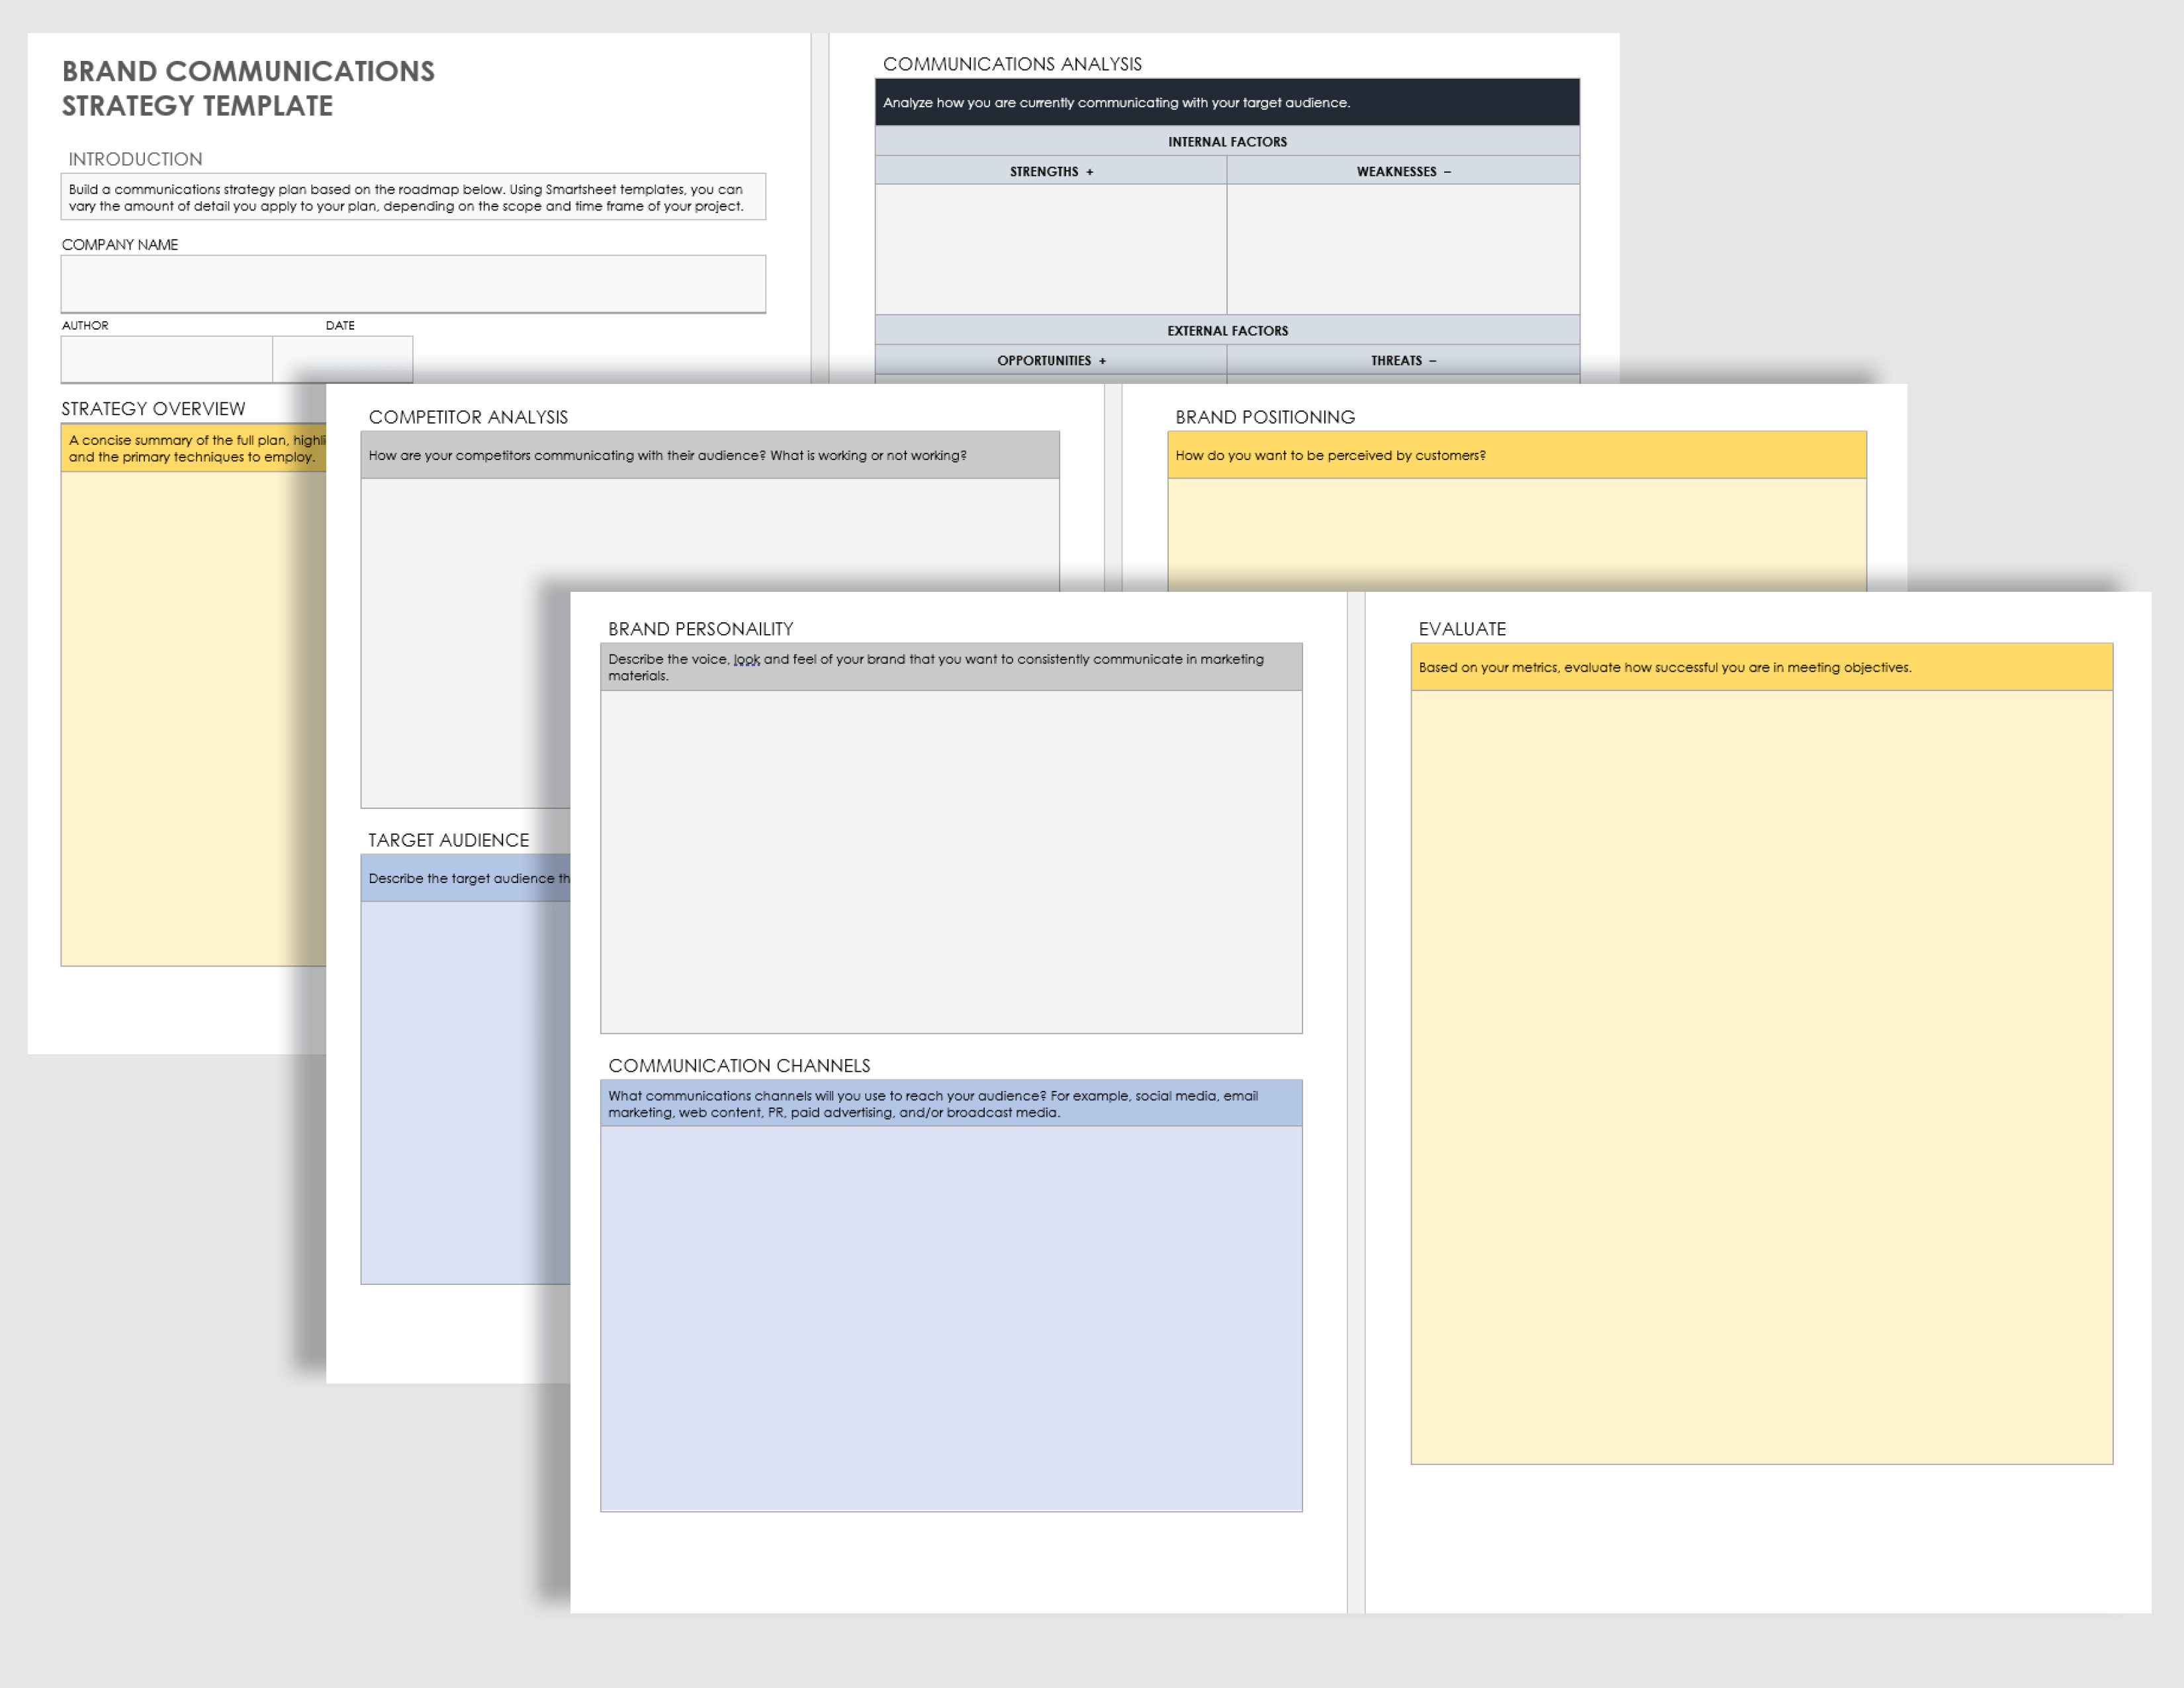Image resolution: width=2184 pixels, height=1688 pixels.
Task: Click the 'What communications channels will you use' prompt
Action: pyautogui.click(x=951, y=1103)
